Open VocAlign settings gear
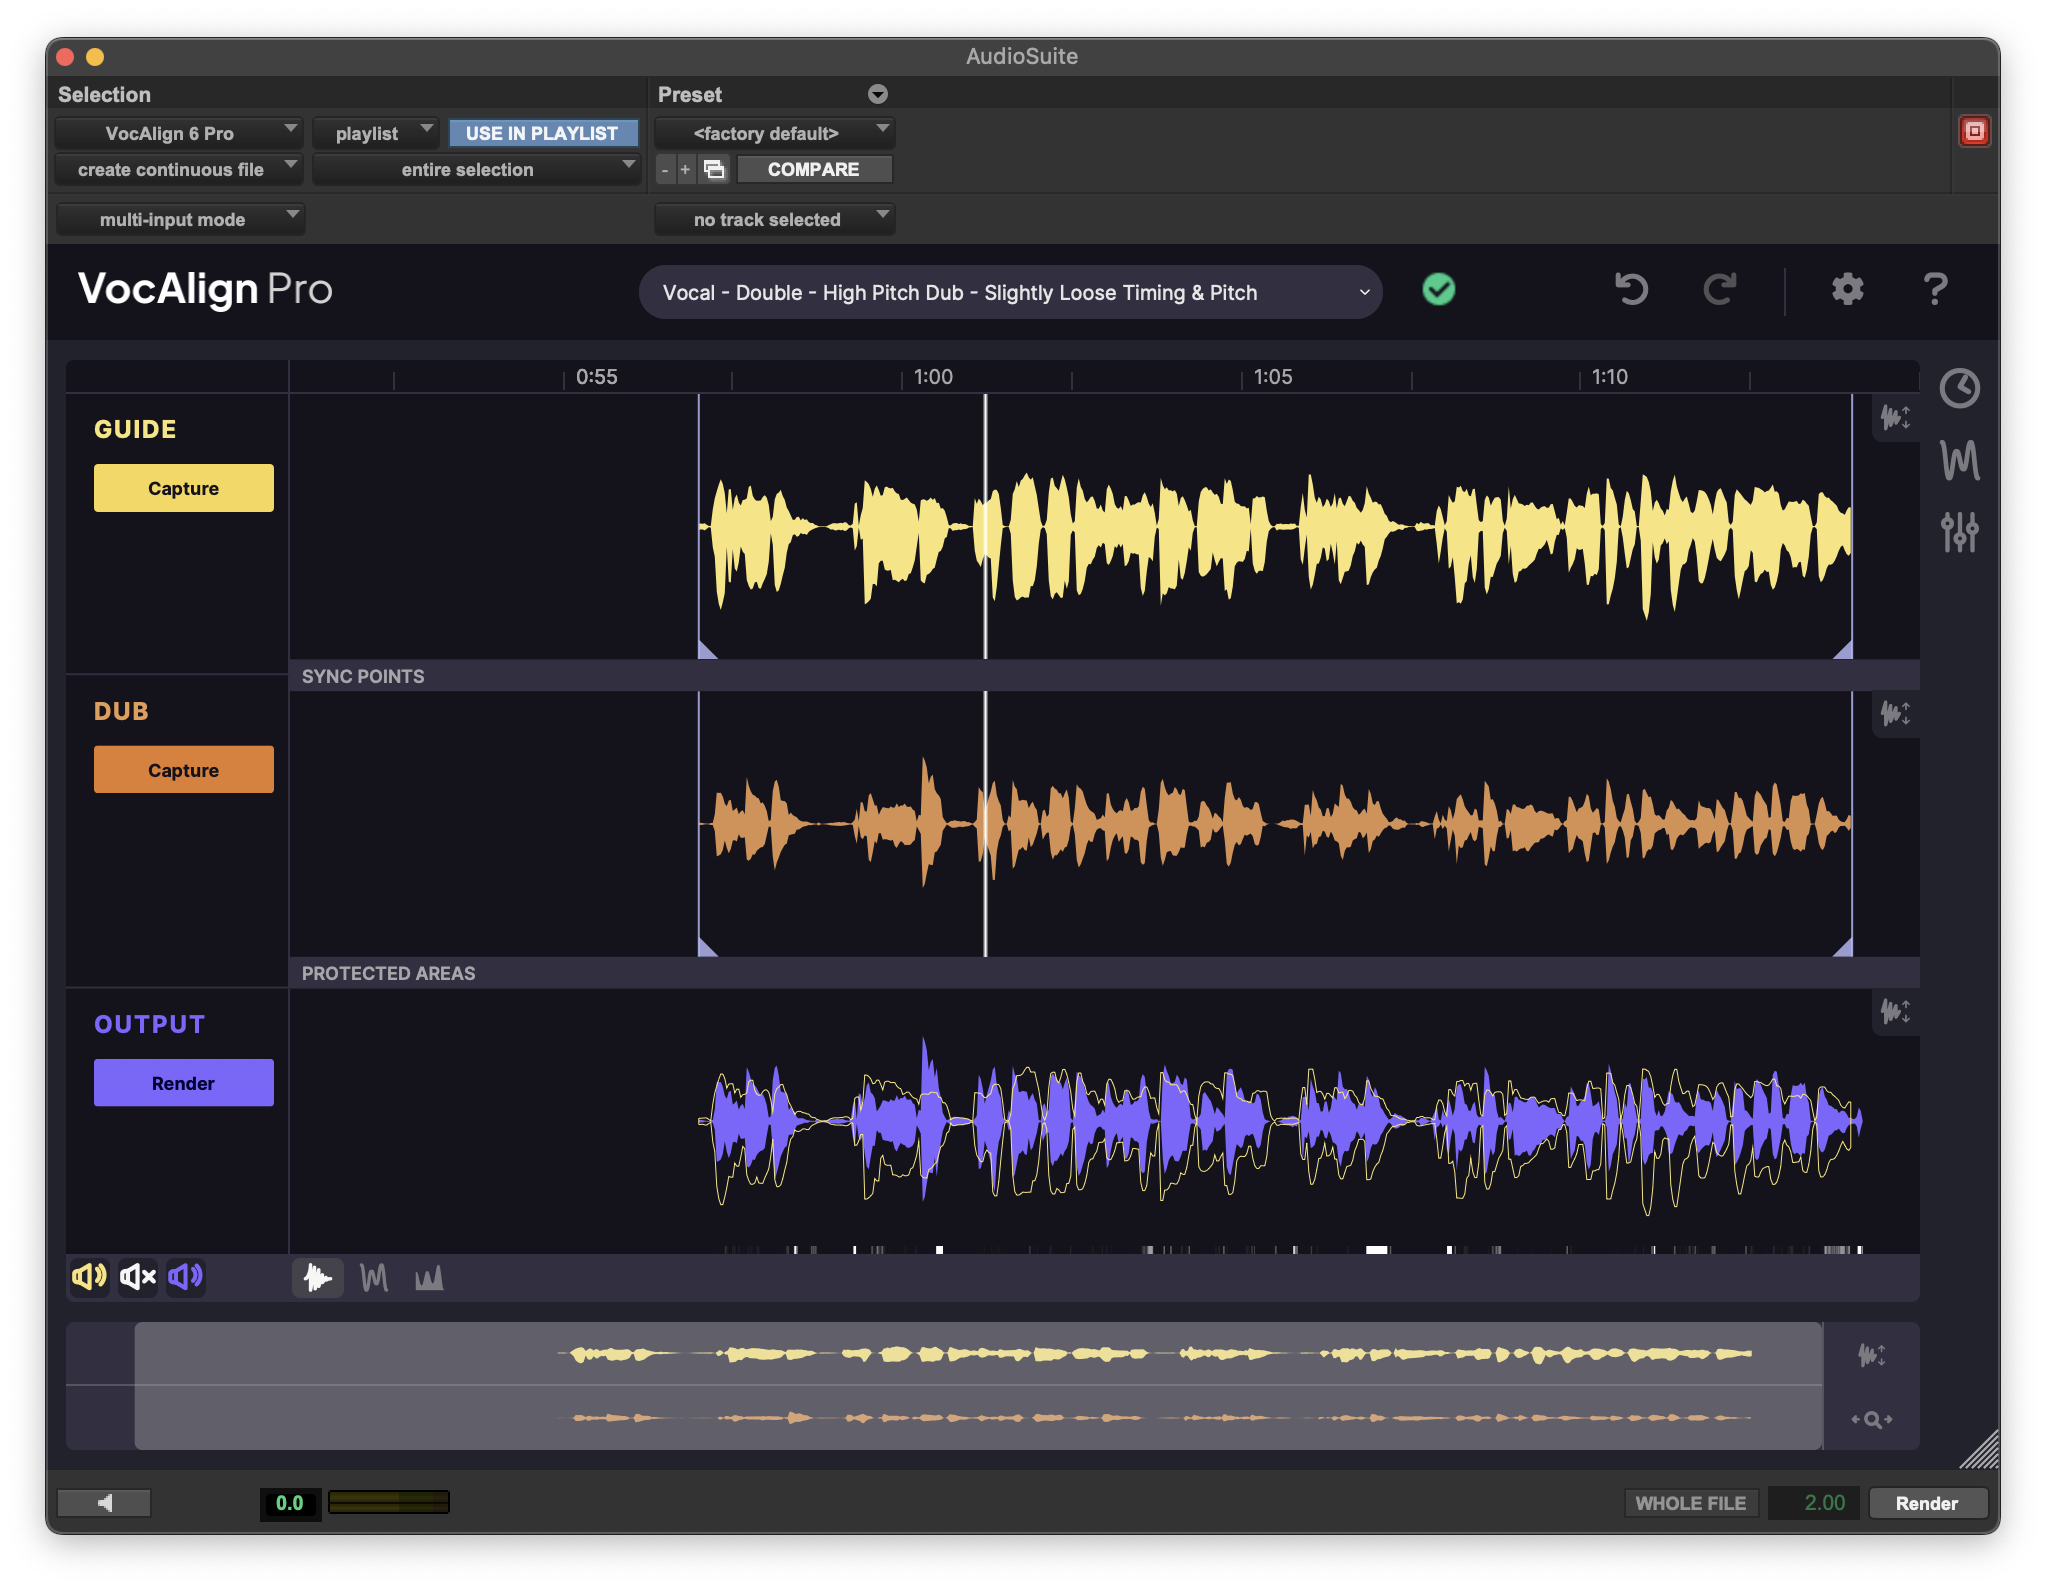 coord(1847,290)
